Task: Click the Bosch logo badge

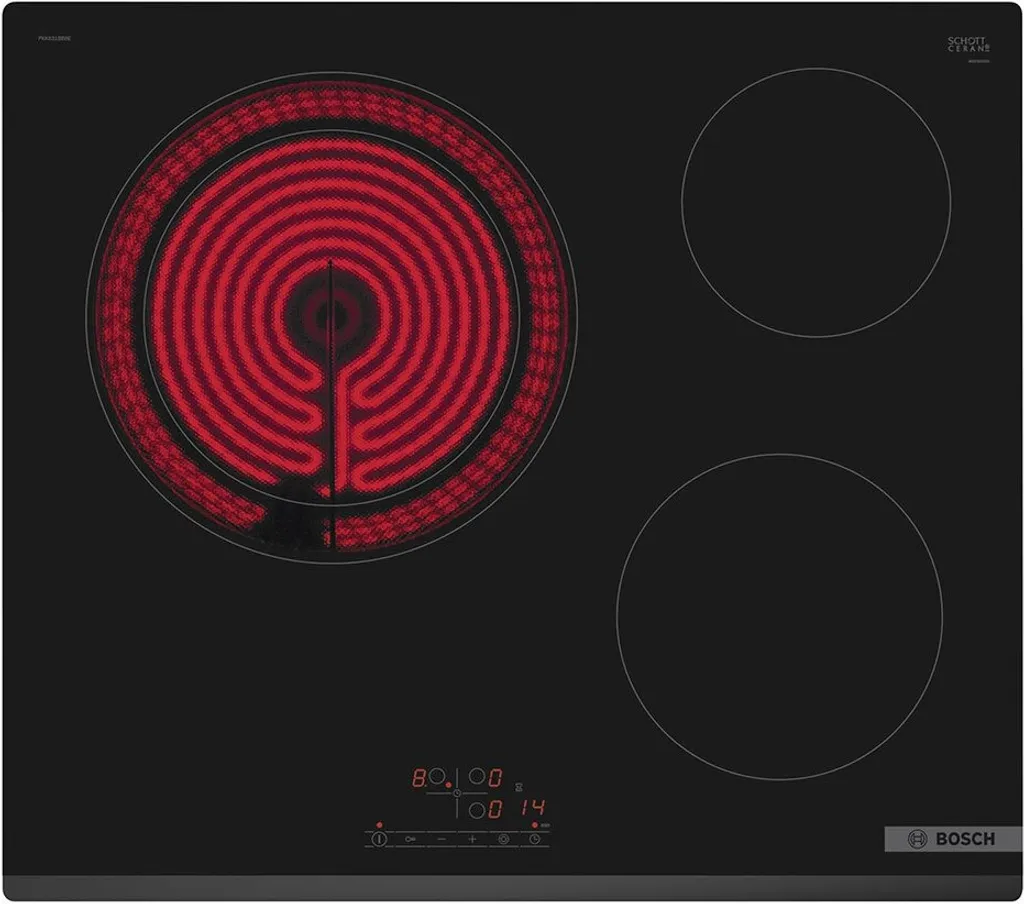Action: 953,839
